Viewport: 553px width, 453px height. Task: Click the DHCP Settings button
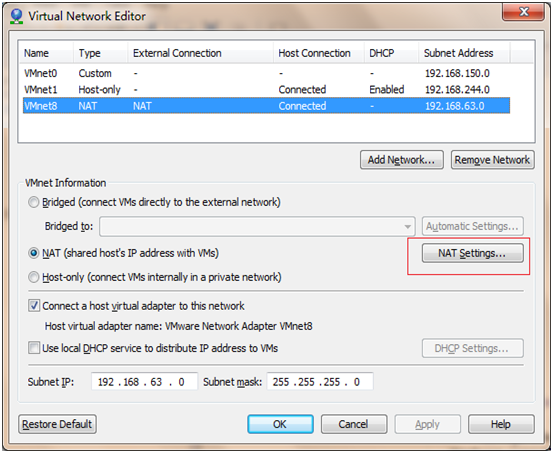(x=473, y=349)
